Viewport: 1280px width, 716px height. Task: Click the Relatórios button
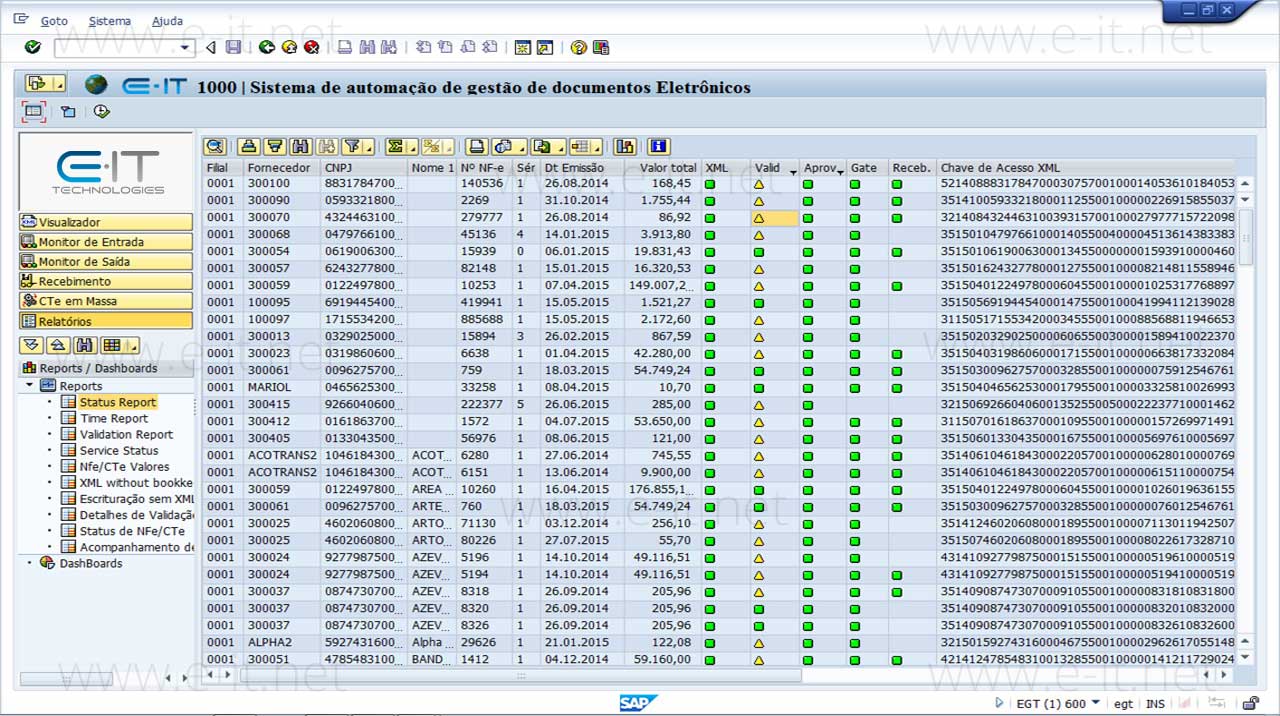(x=105, y=321)
